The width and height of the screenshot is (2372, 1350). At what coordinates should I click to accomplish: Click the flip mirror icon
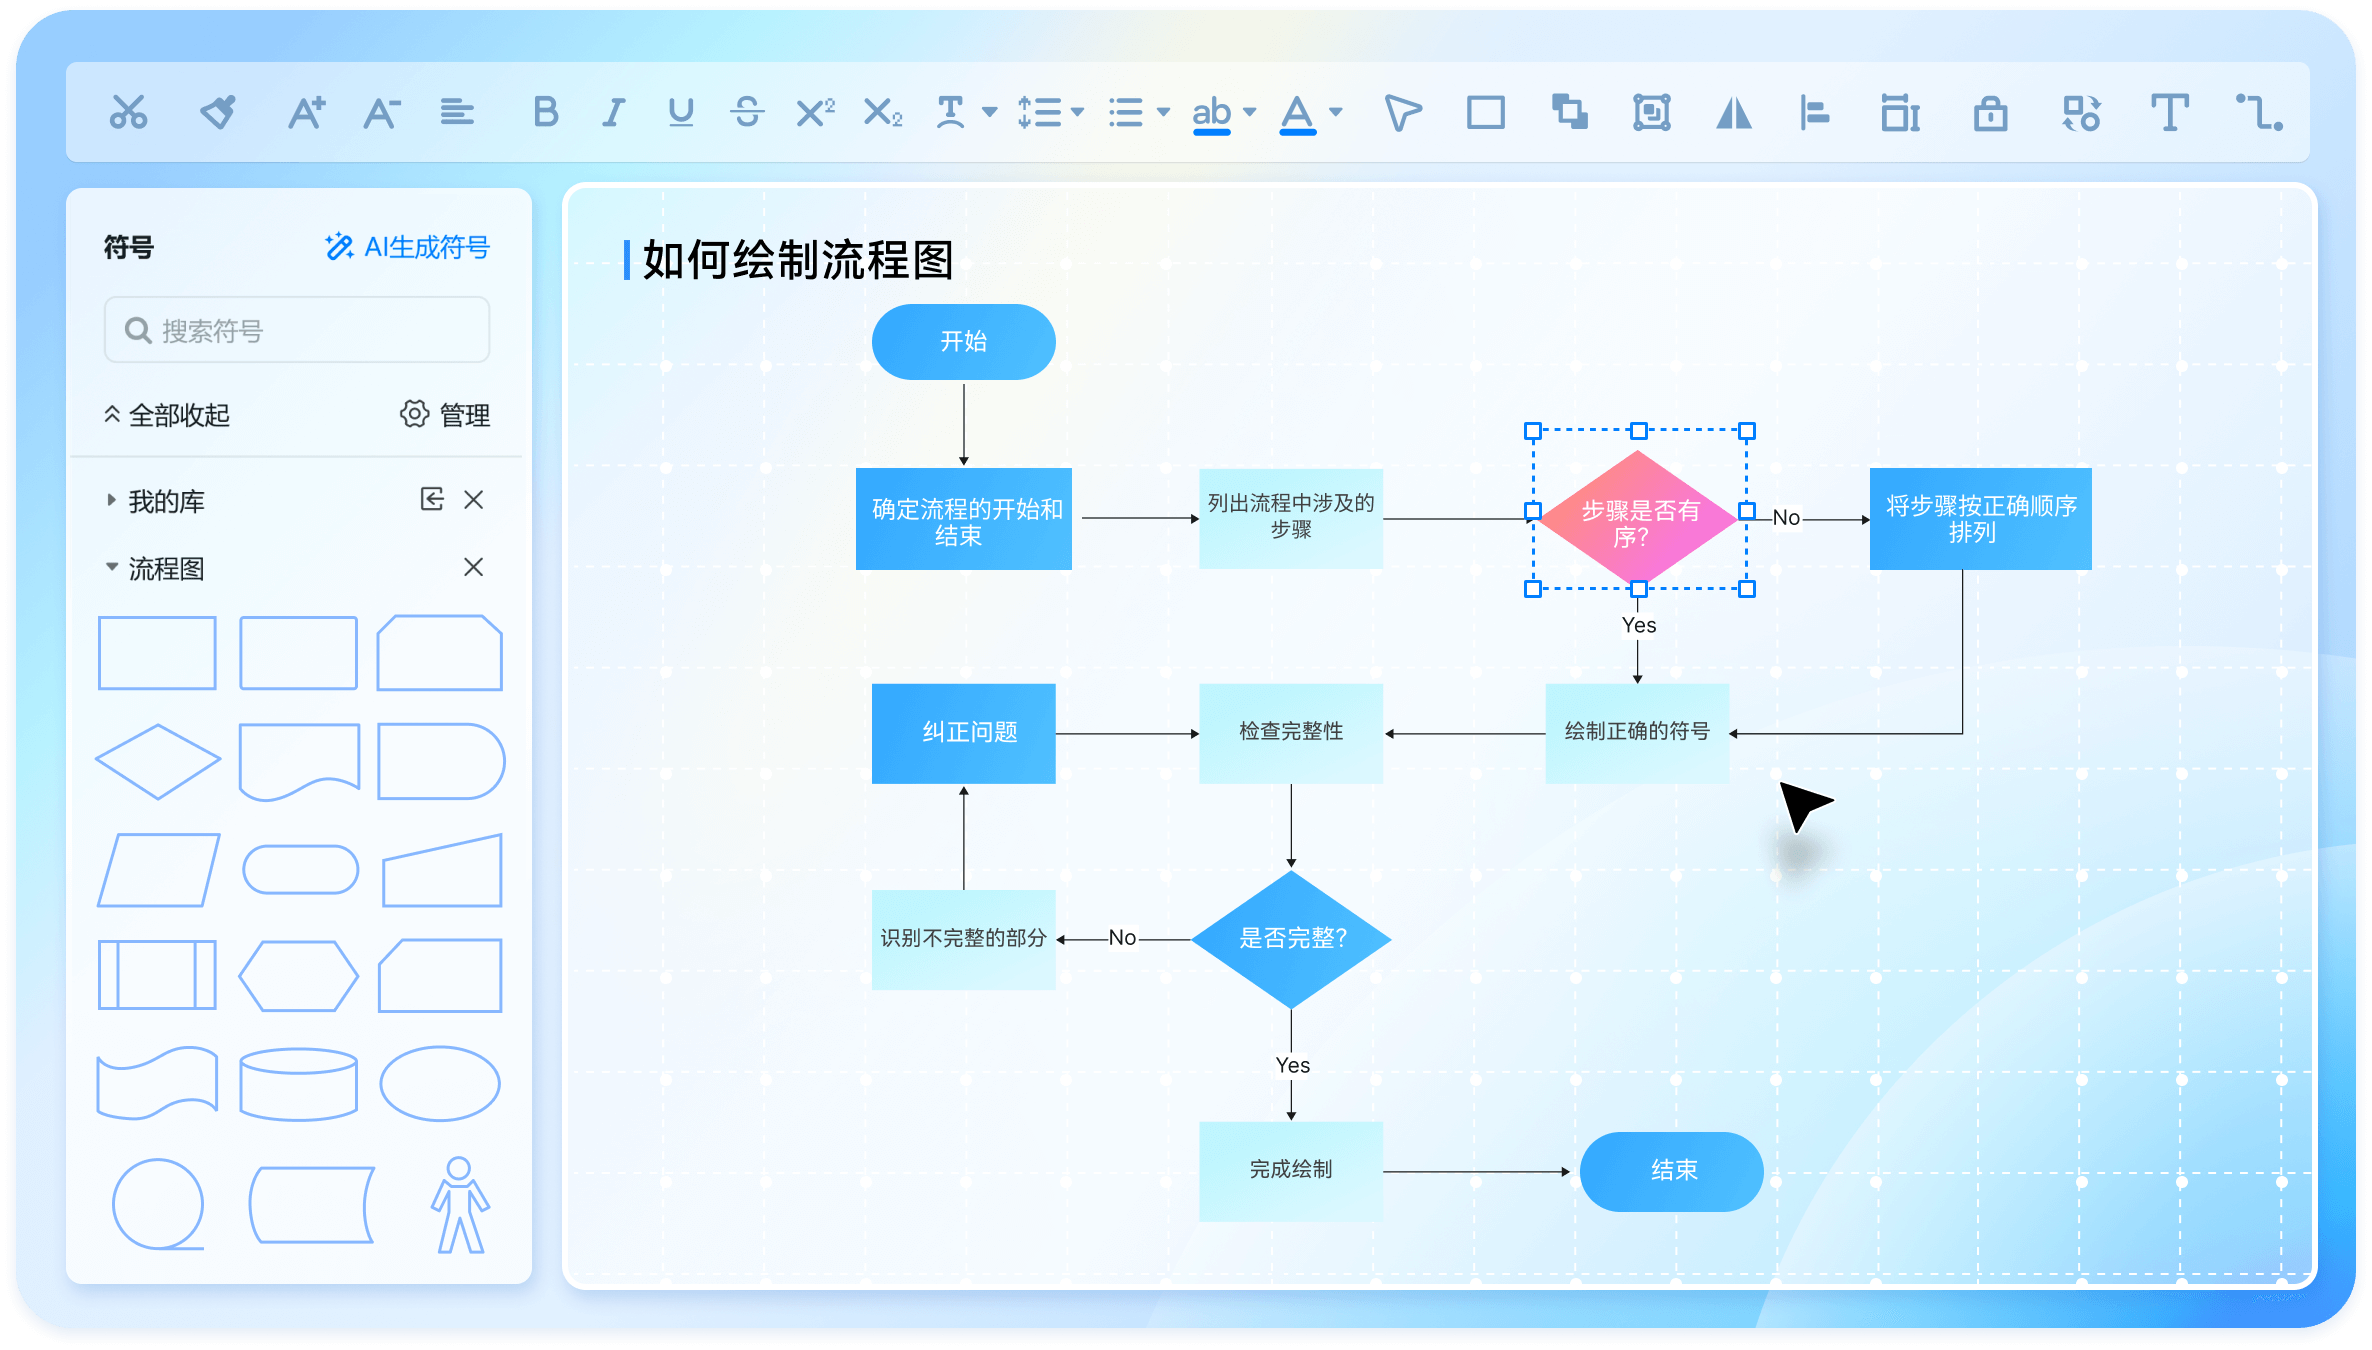1734,112
